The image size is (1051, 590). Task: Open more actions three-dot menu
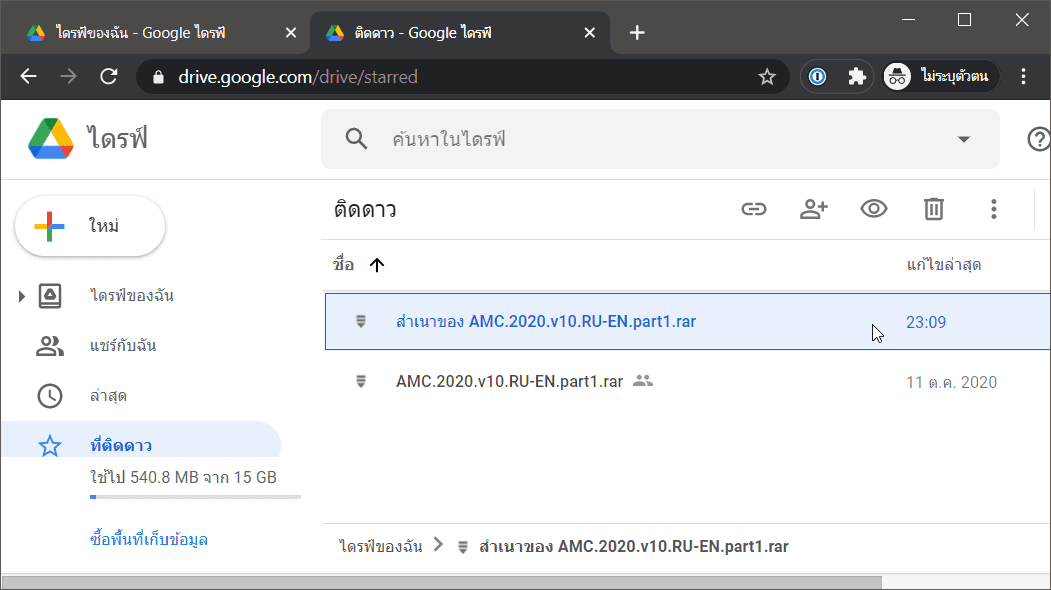click(993, 209)
